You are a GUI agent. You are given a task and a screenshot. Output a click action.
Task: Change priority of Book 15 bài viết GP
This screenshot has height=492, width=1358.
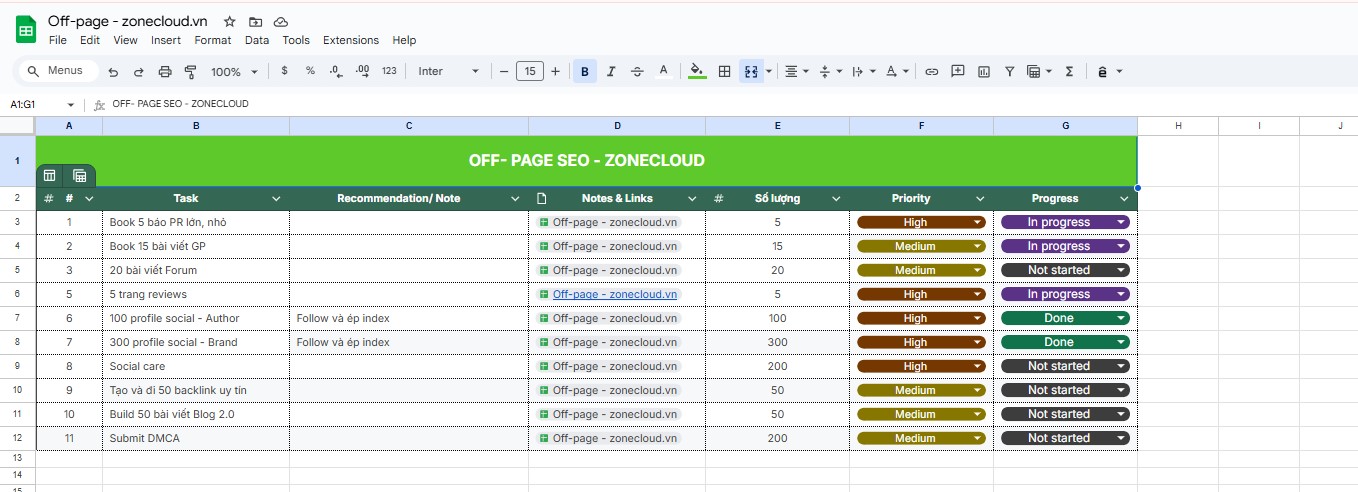(x=921, y=246)
